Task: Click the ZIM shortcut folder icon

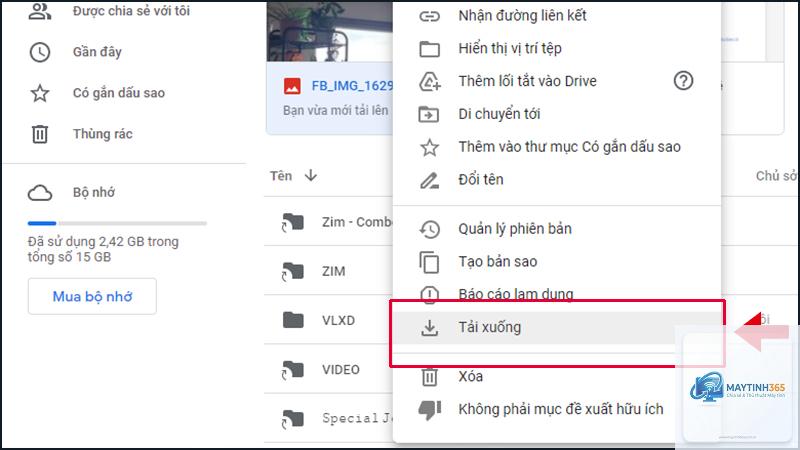Action: click(x=292, y=271)
